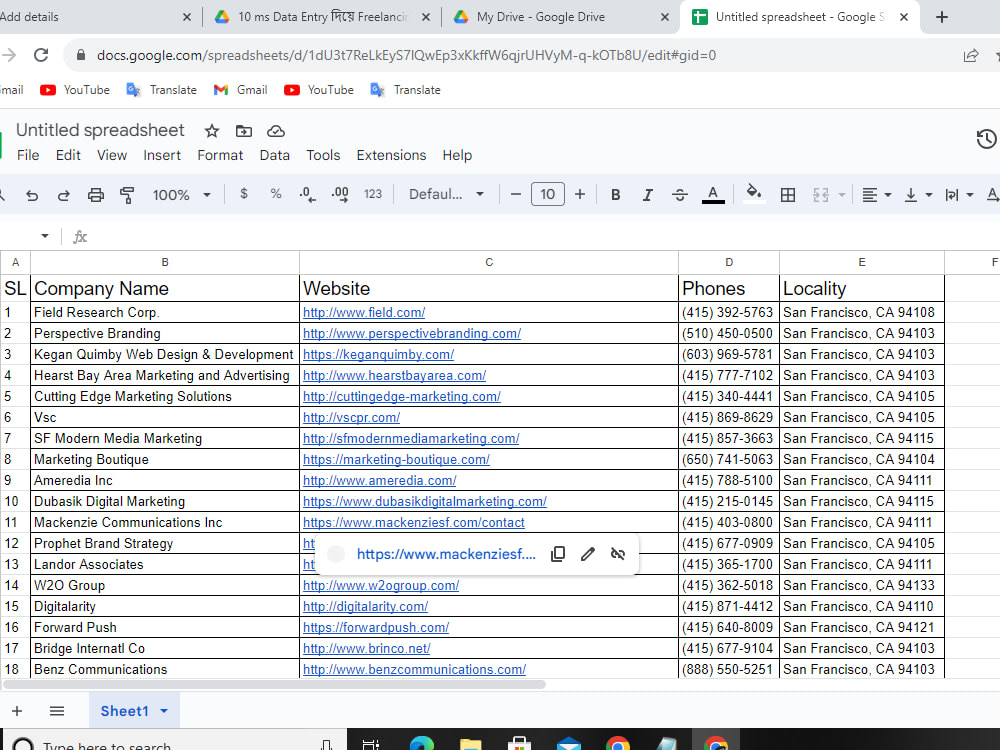
Task: Expand the Default font dropdown
Action: (480, 194)
